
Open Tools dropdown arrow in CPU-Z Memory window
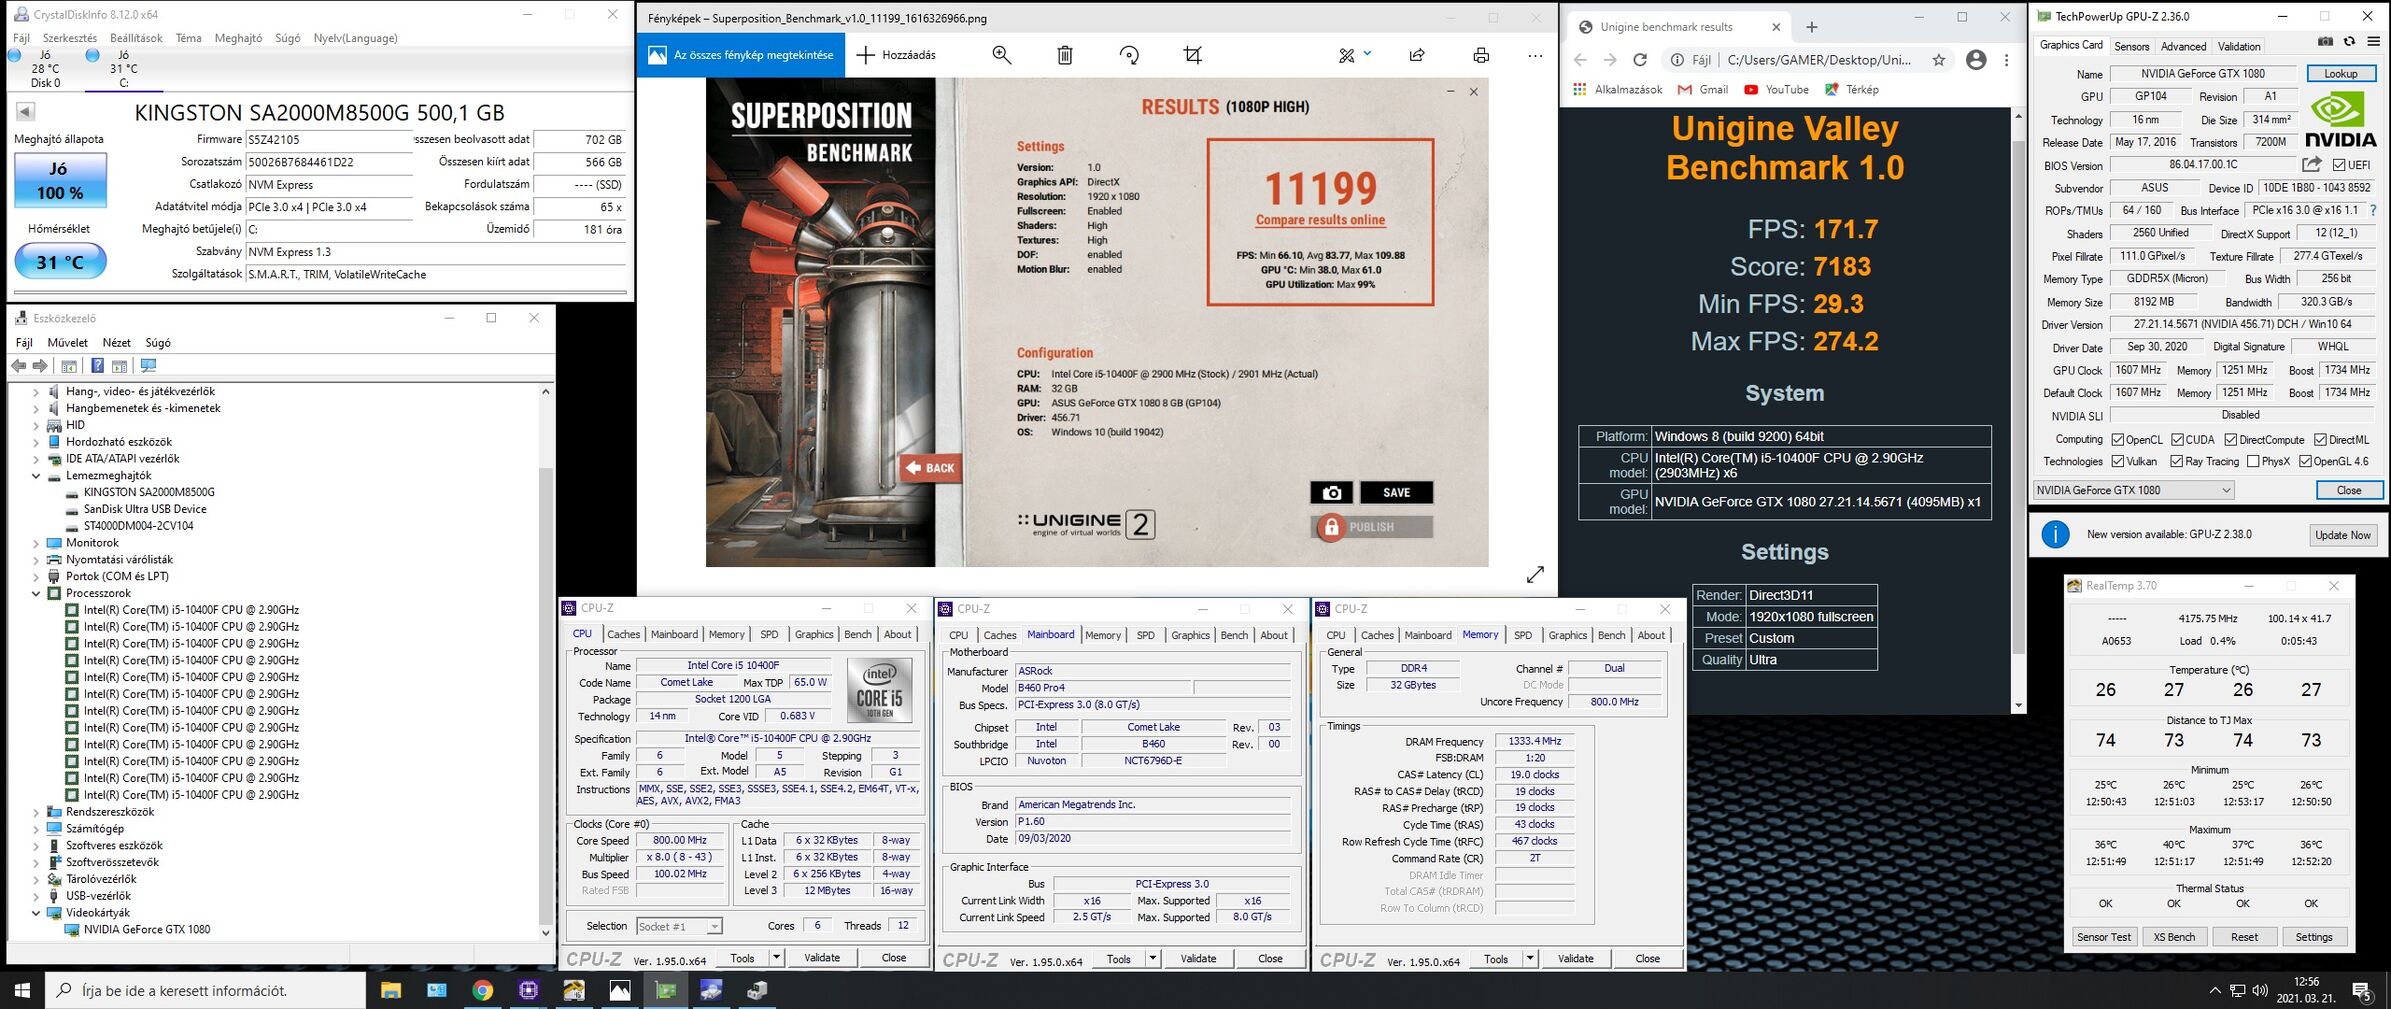[1530, 959]
